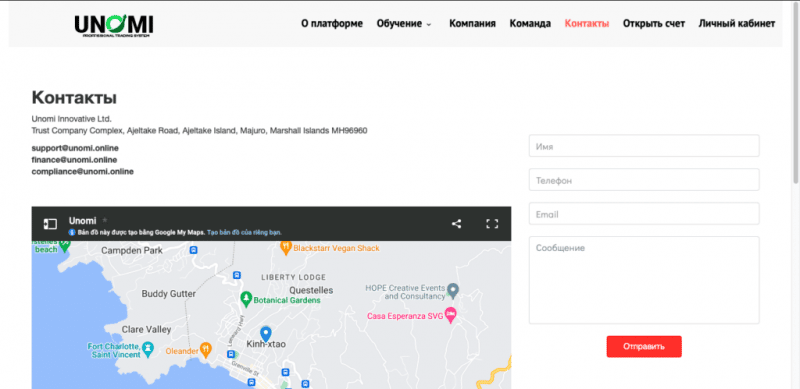The image size is (800, 389).
Task: Click the UNOMI logo
Action: 114,25
